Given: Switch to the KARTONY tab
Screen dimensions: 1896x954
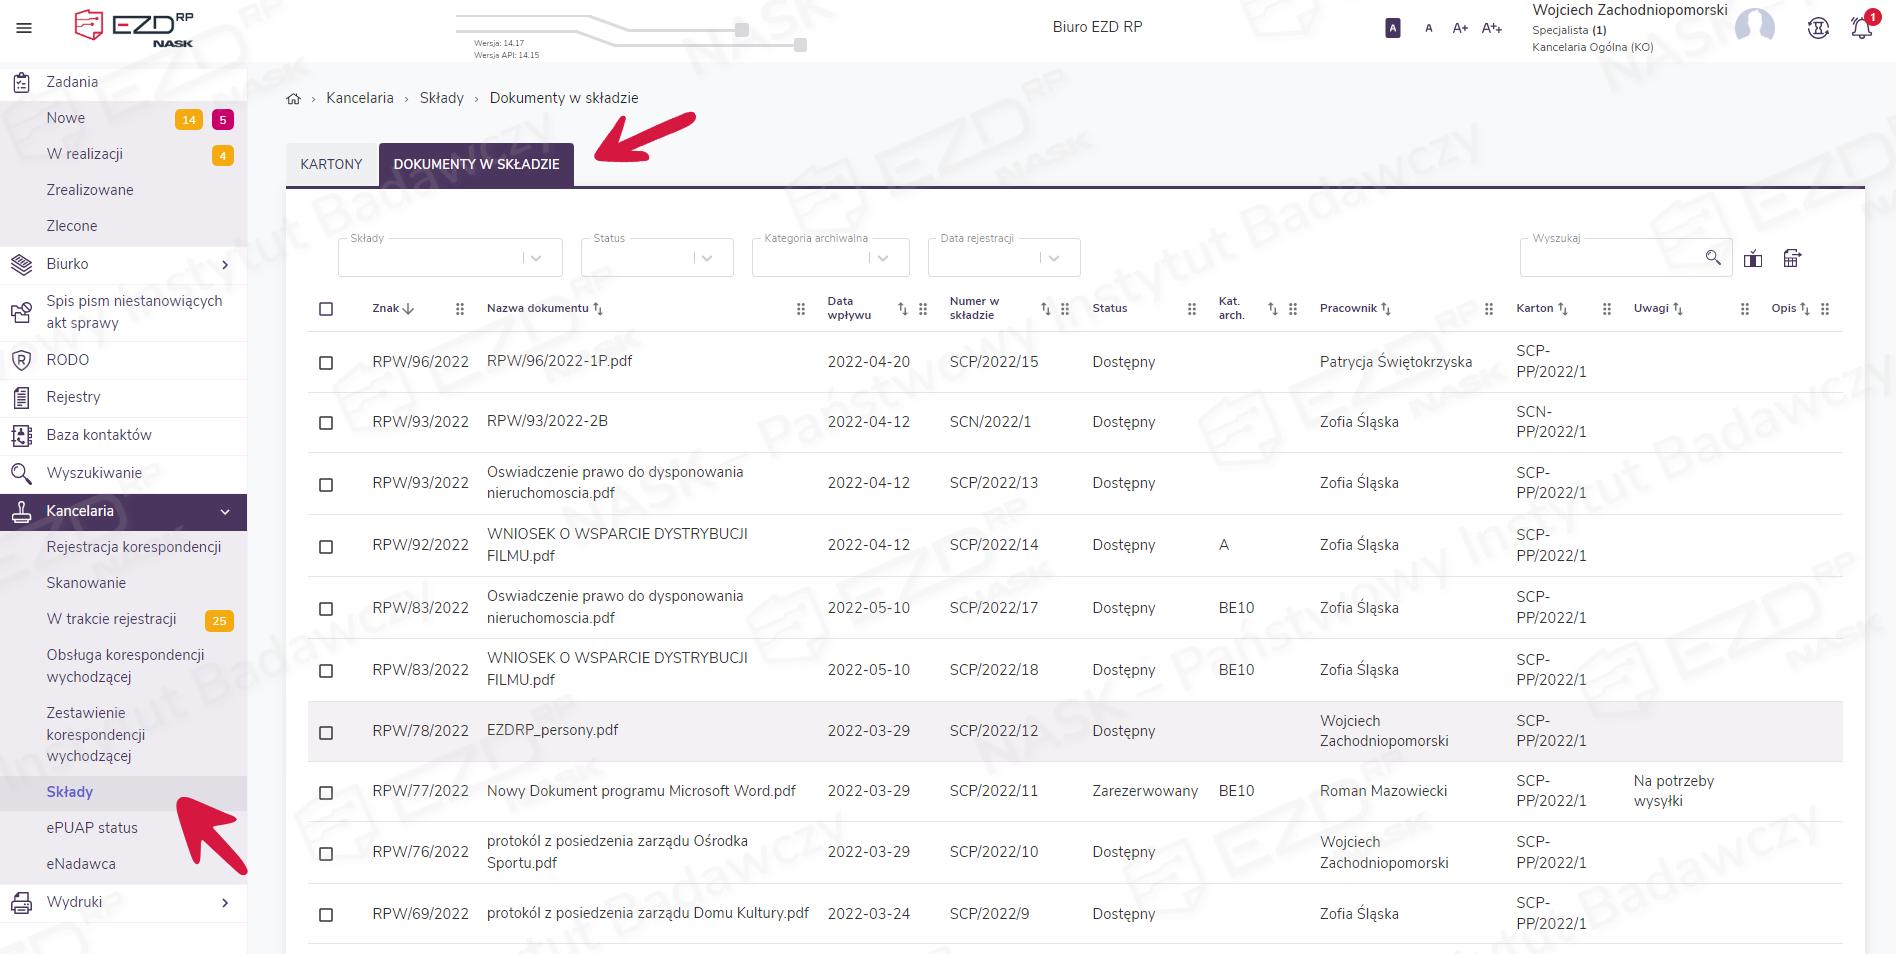Looking at the screenshot, I should [x=331, y=164].
